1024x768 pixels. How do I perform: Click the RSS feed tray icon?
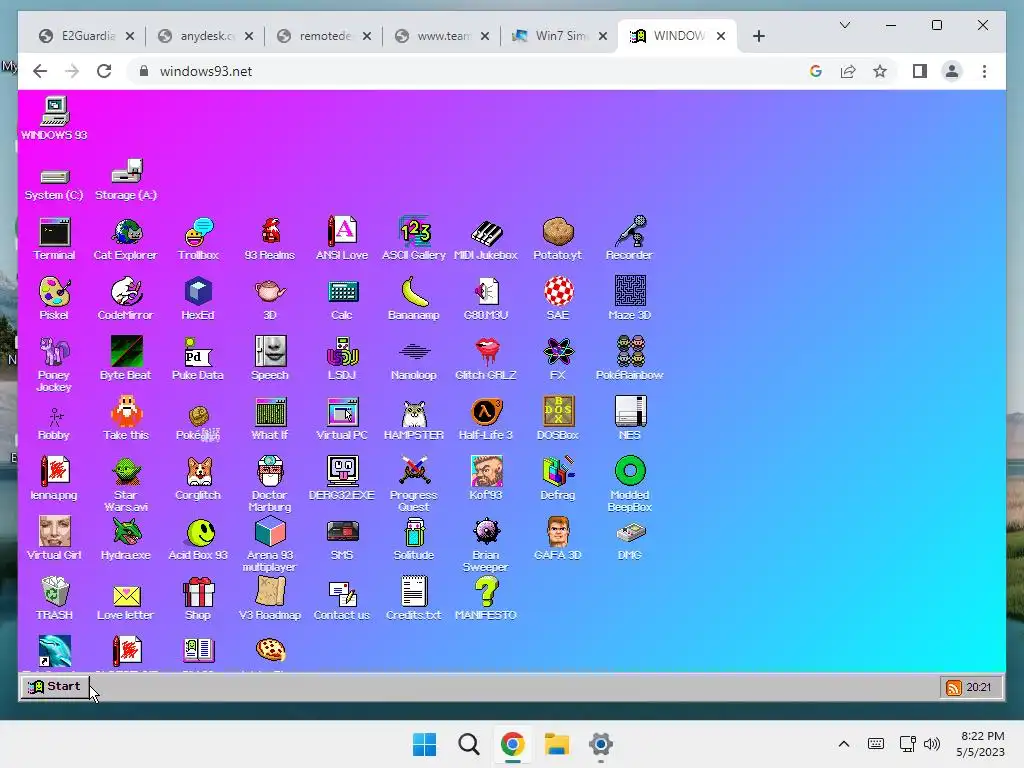[x=953, y=688]
